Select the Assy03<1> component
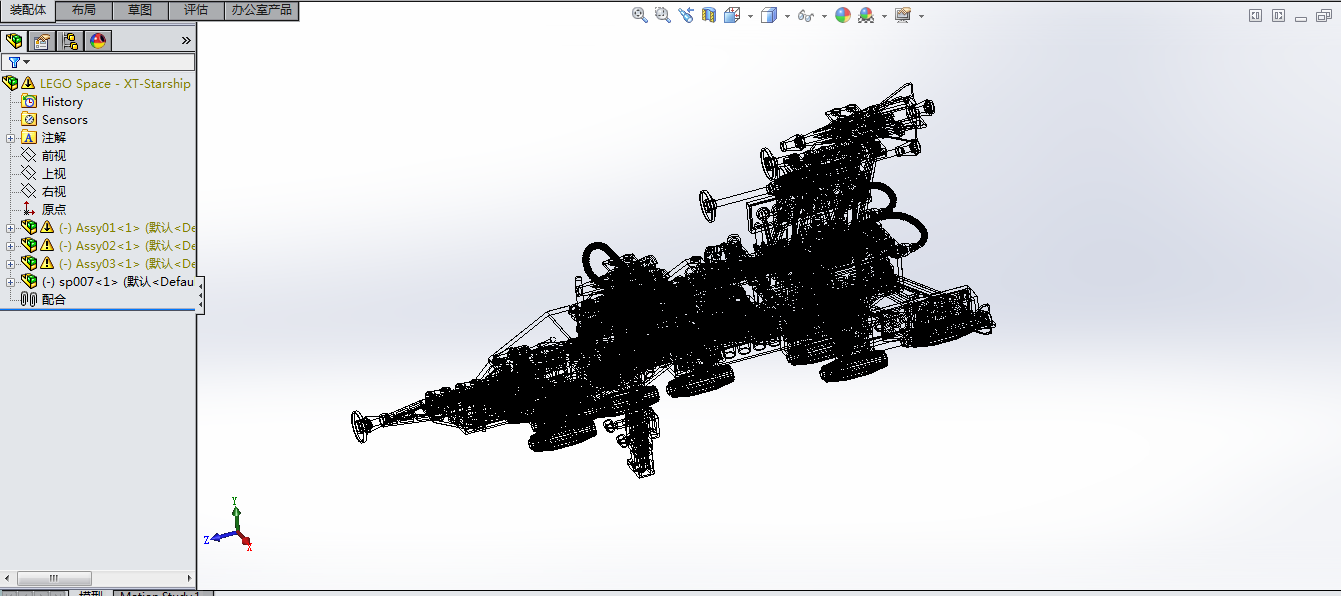The width and height of the screenshot is (1341, 596). 128,264
